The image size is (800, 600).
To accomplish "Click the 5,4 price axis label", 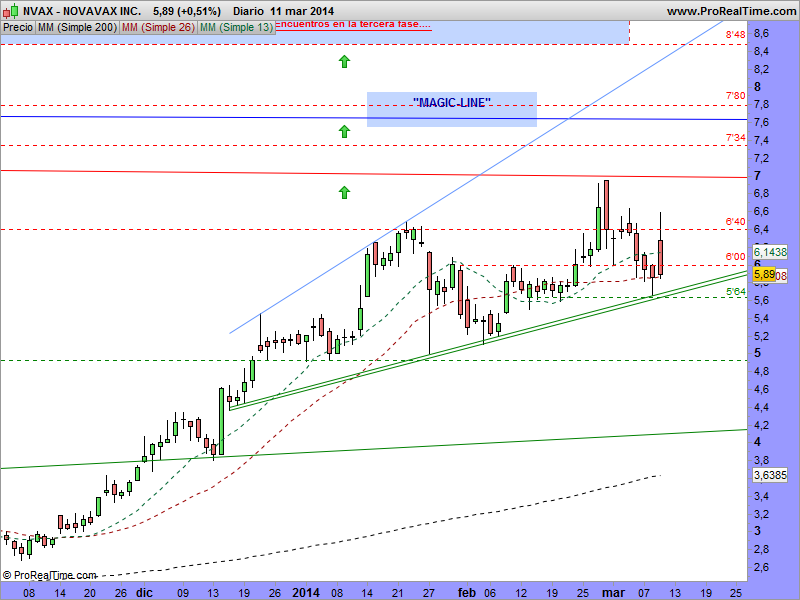I will coord(761,318).
